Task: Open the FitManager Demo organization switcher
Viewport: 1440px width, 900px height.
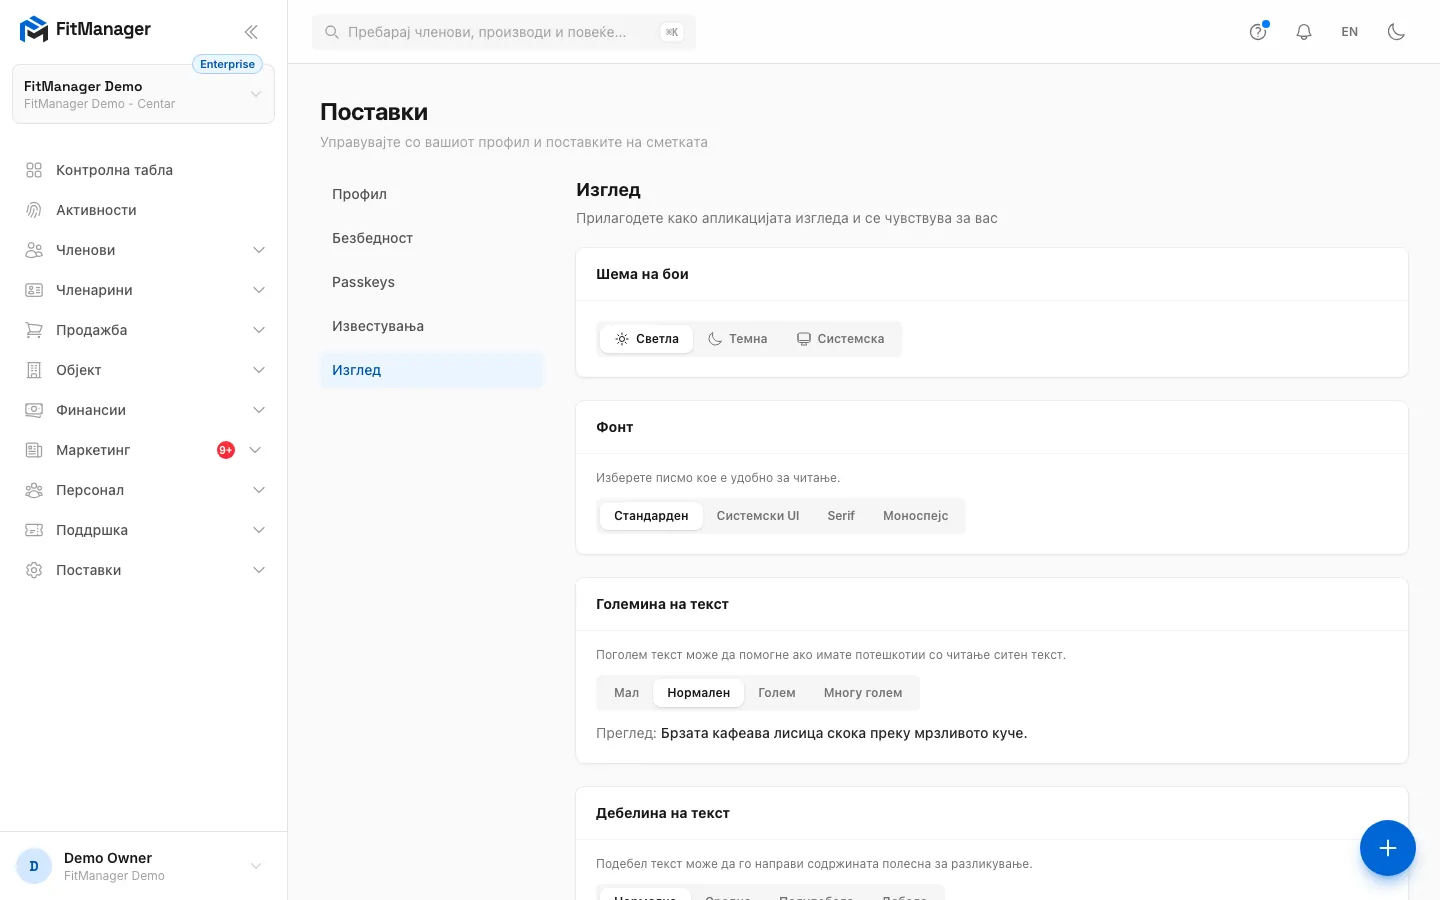Action: [x=143, y=94]
